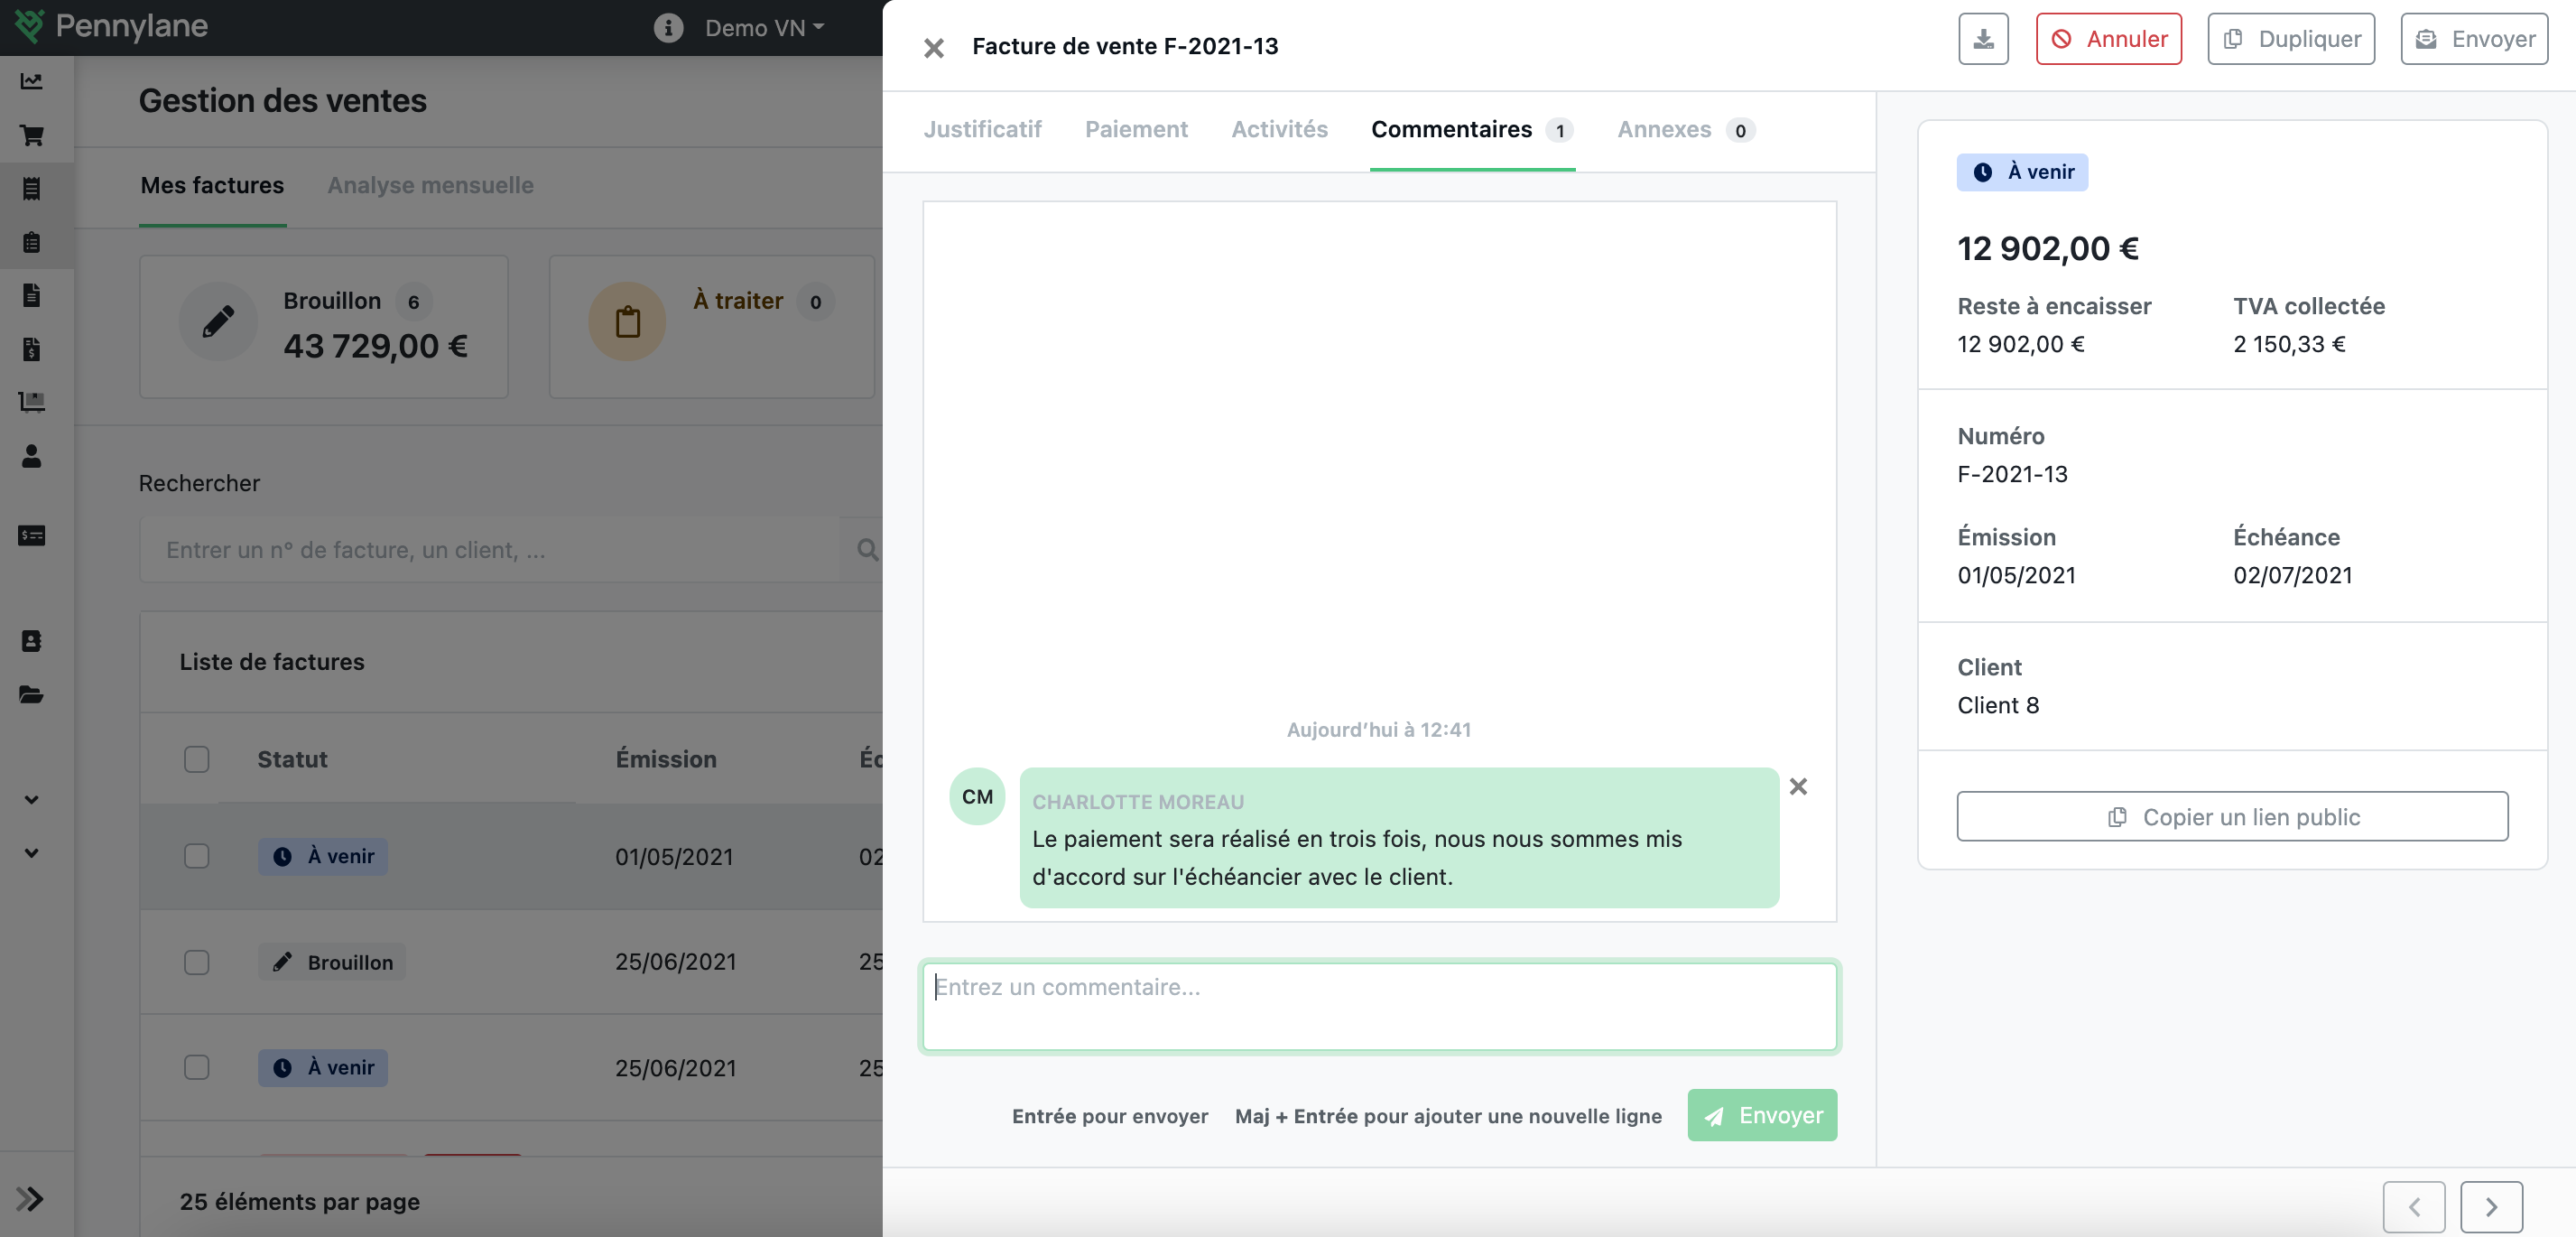
Task: Click the Brouillon 43 729,00 € card
Action: pos(323,326)
